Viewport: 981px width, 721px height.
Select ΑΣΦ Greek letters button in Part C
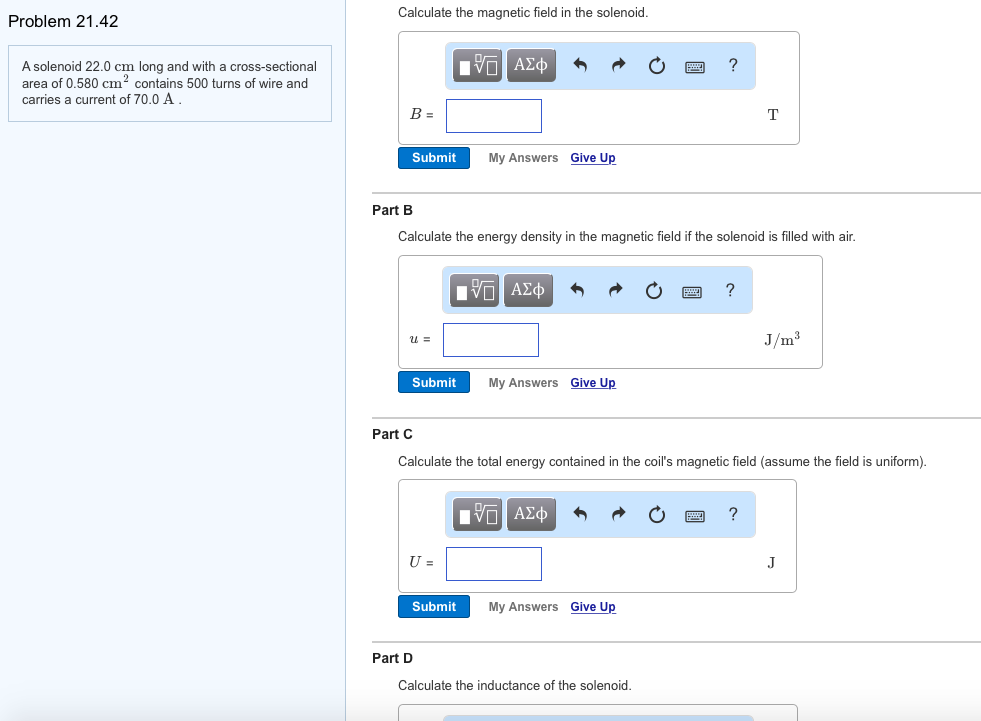pyautogui.click(x=530, y=514)
